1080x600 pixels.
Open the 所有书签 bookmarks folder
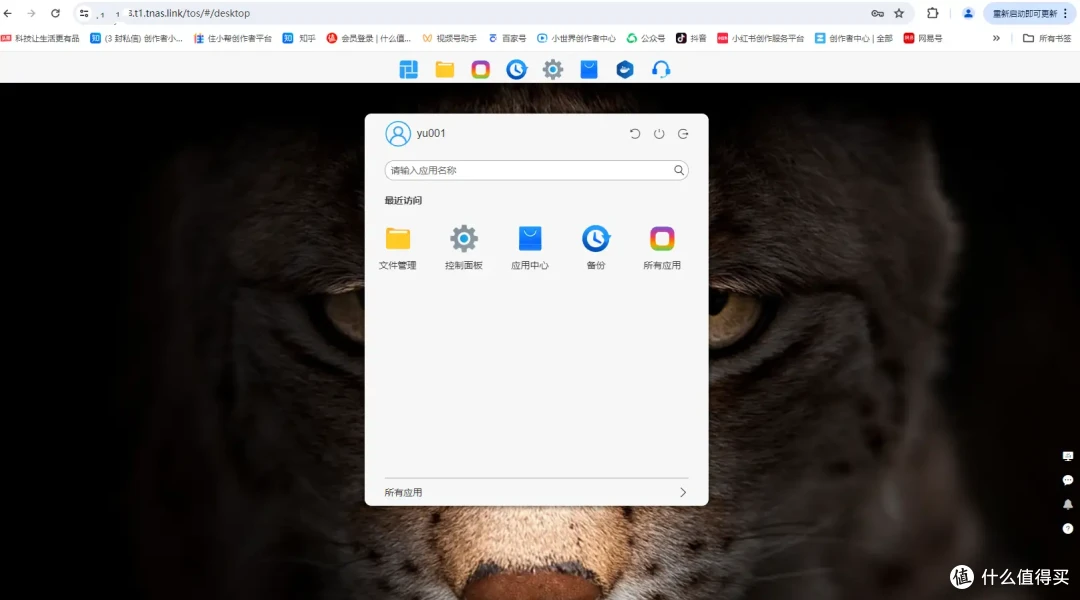(1047, 39)
